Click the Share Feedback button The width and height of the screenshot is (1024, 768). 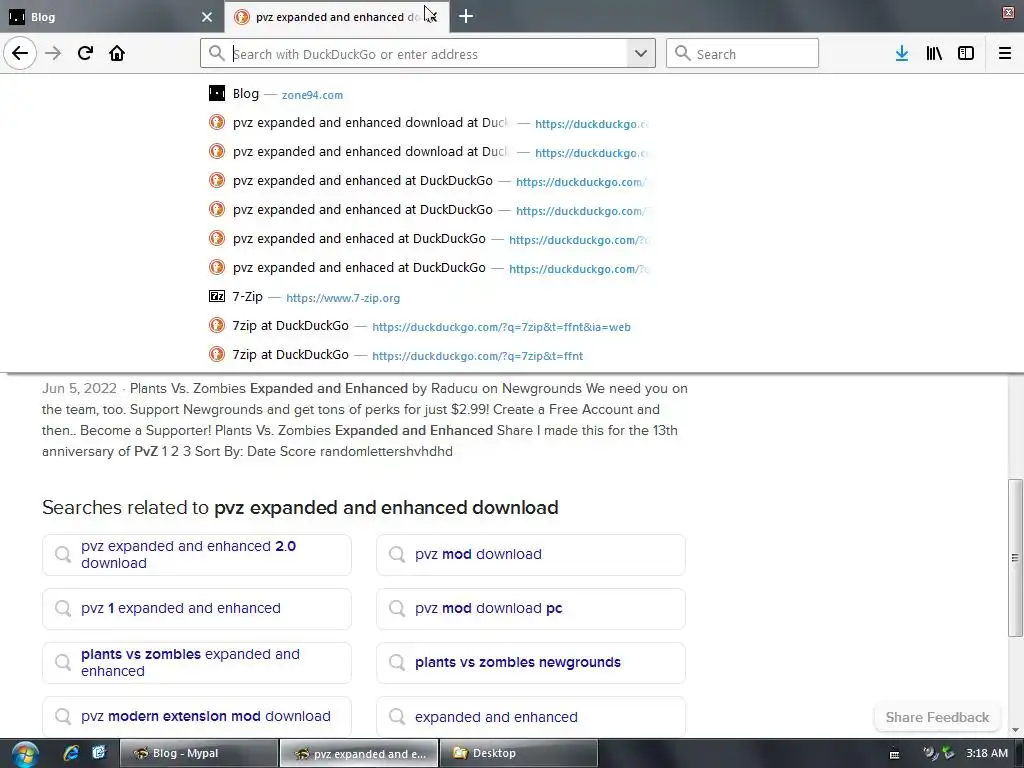(x=937, y=717)
